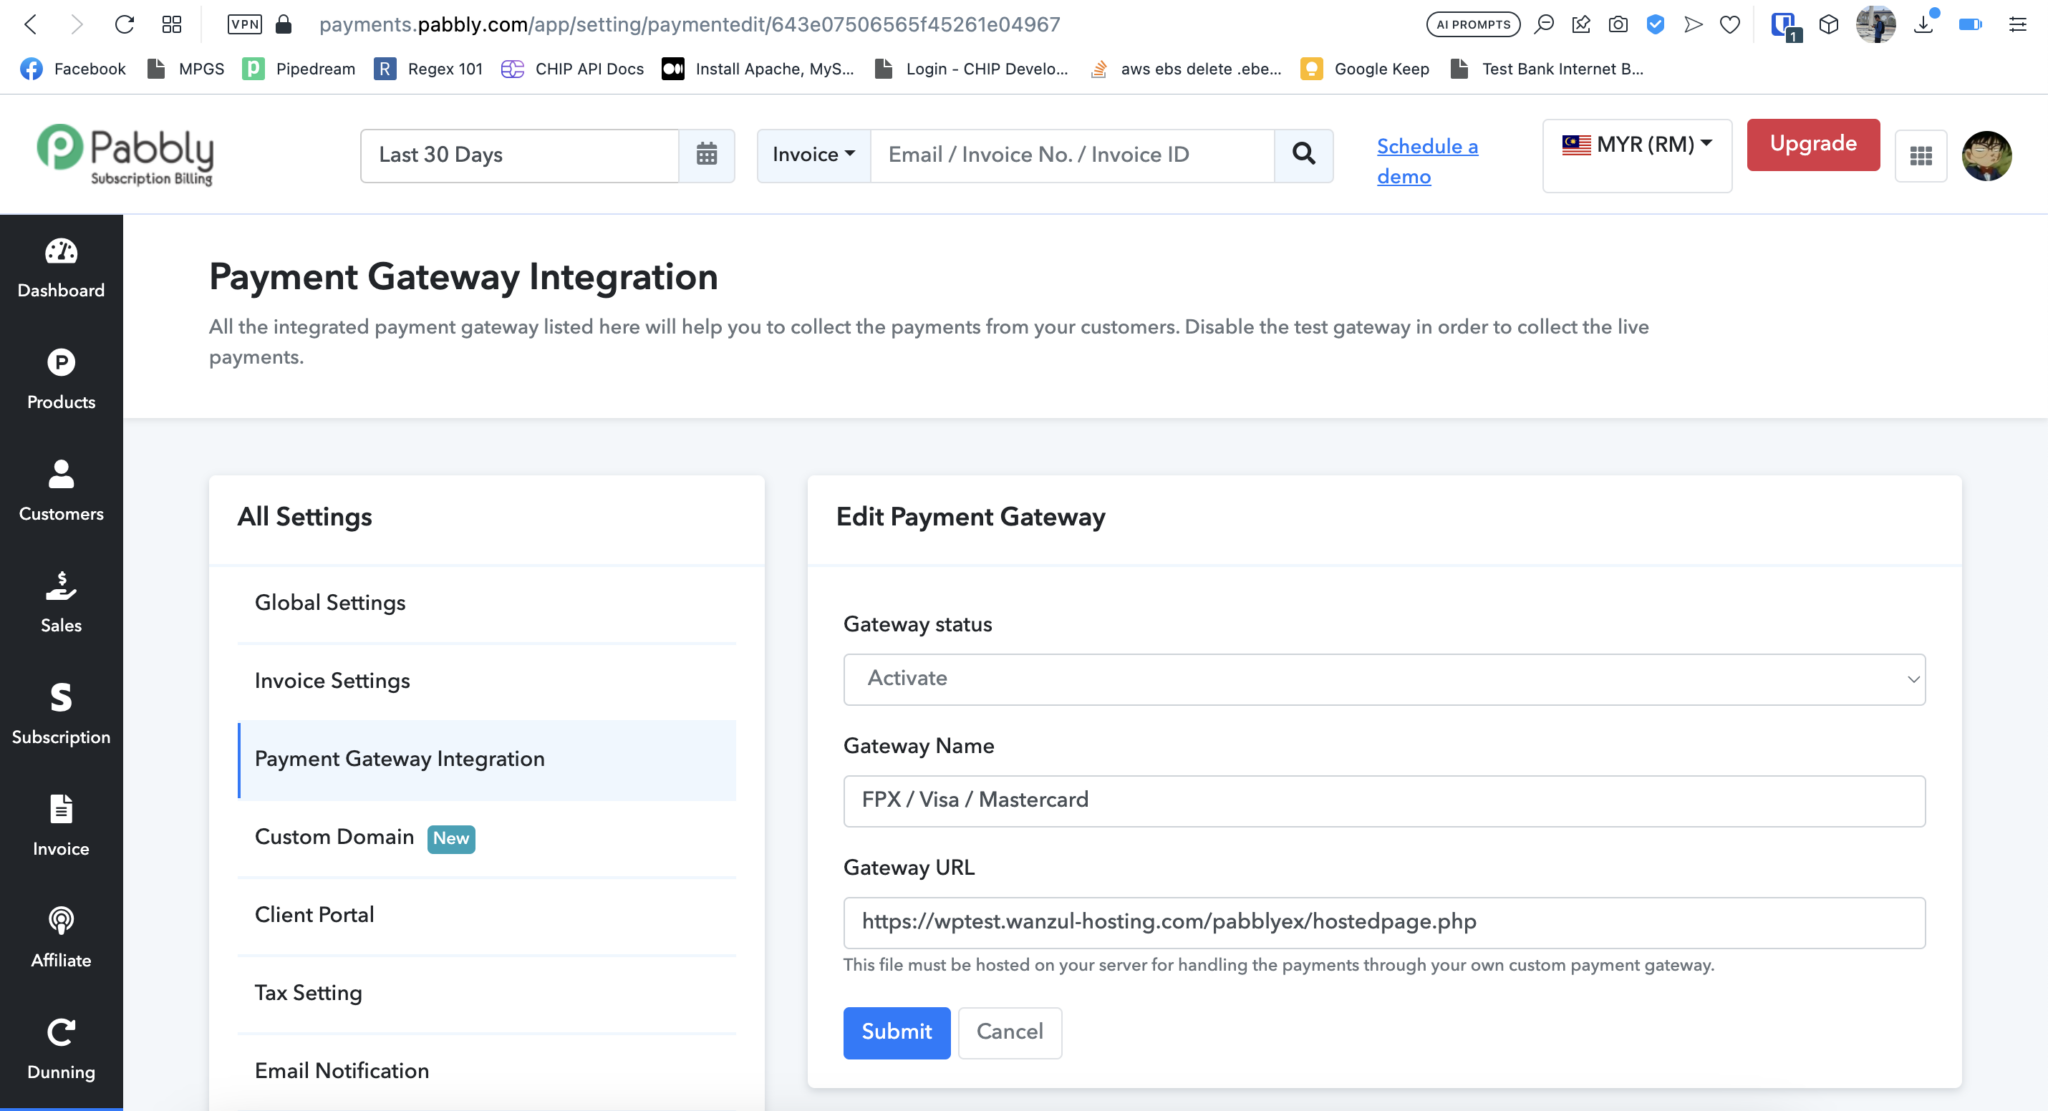2048x1111 pixels.
Task: Open the Subscription section
Action: pos(61,714)
